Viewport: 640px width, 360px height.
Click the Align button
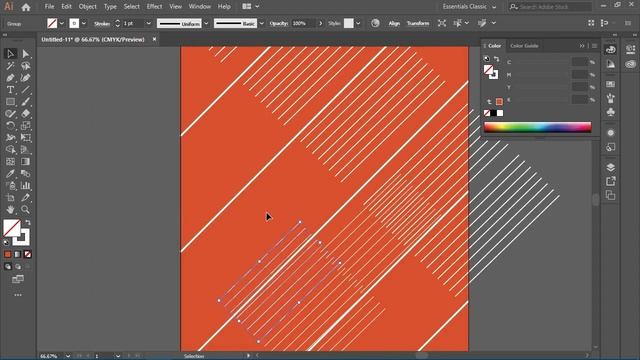394,23
